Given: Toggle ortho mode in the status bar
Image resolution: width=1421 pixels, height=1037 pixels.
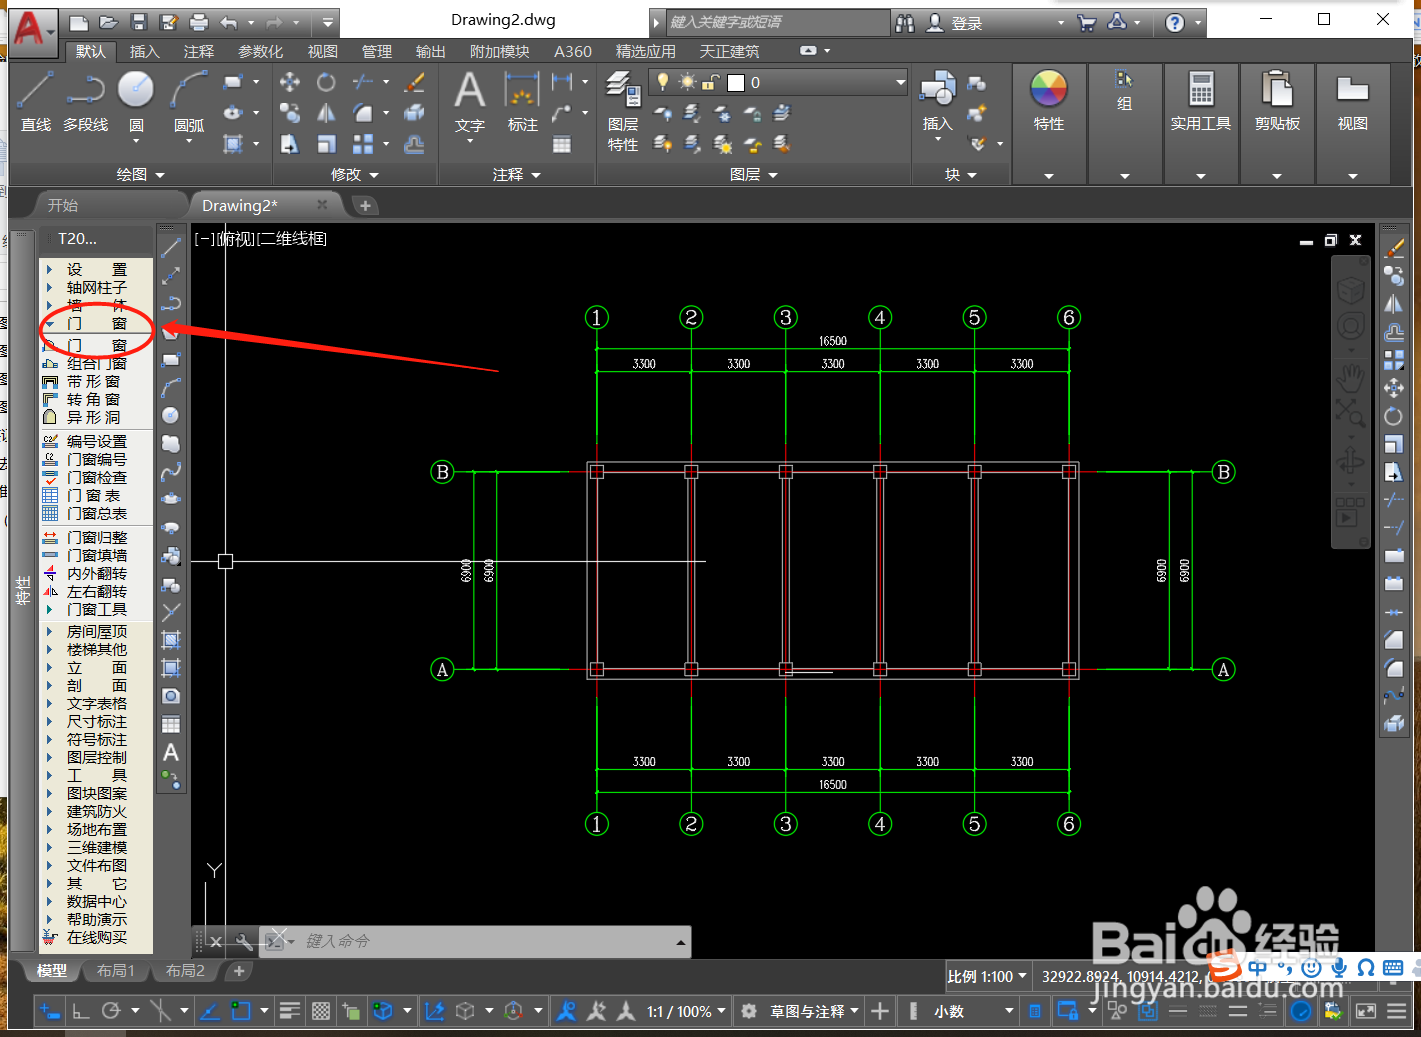Looking at the screenshot, I should point(80,1011).
